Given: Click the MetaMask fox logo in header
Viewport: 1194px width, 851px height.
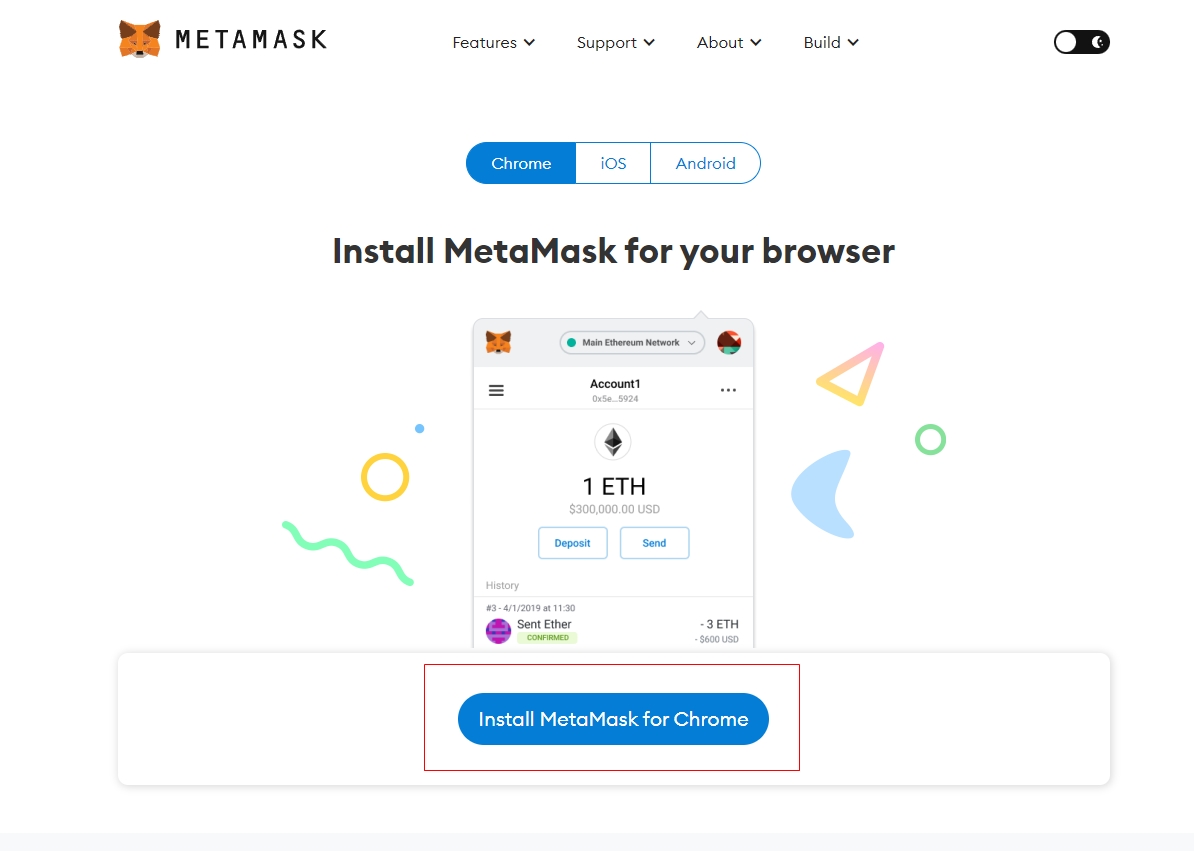Looking at the screenshot, I should pos(140,39).
